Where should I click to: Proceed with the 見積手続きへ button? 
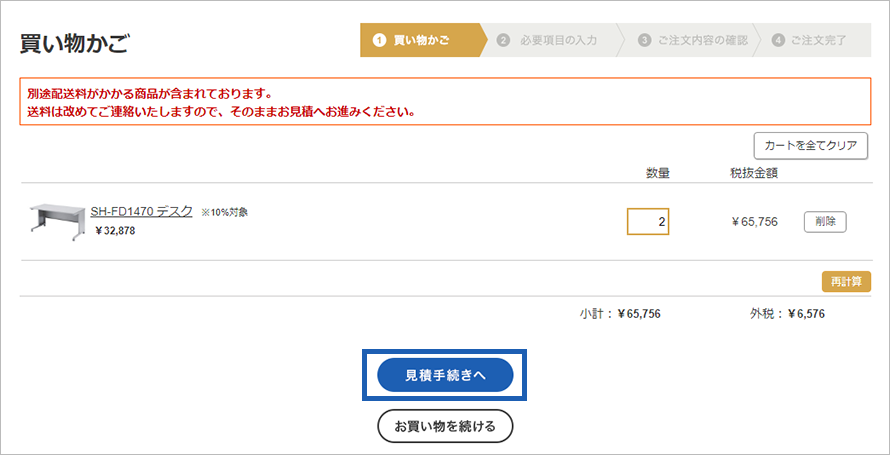coord(445,375)
